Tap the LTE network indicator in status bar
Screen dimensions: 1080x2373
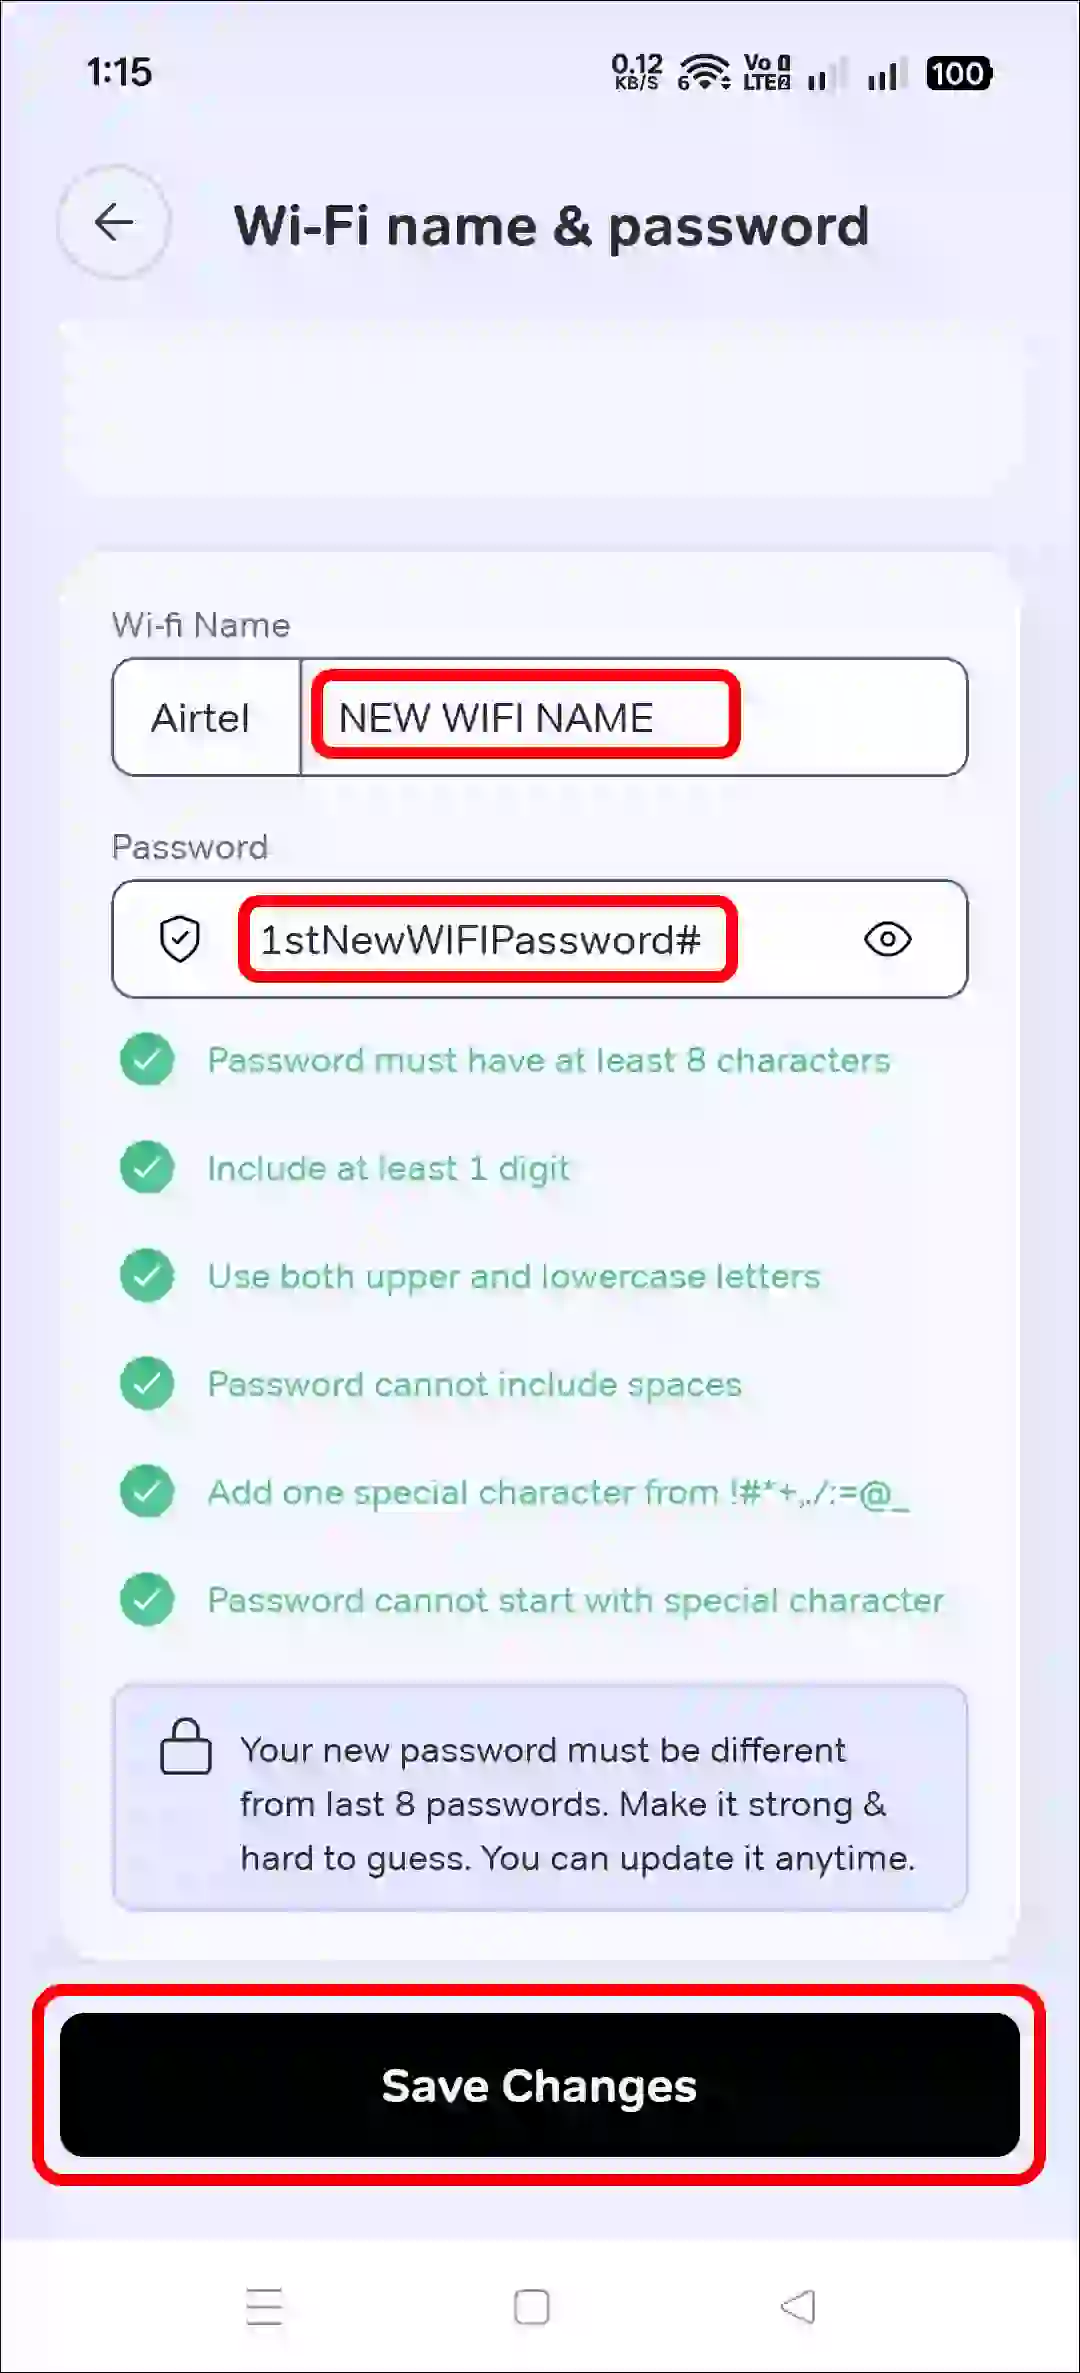766,72
